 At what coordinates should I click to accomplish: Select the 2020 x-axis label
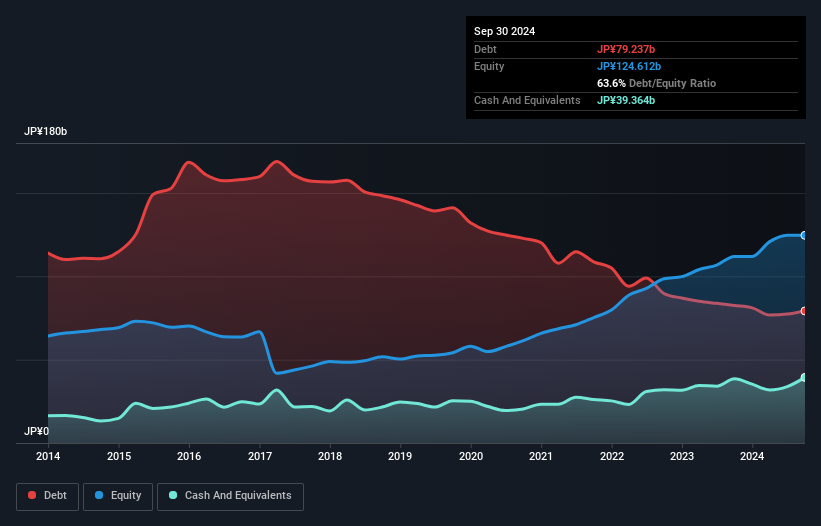[471, 456]
